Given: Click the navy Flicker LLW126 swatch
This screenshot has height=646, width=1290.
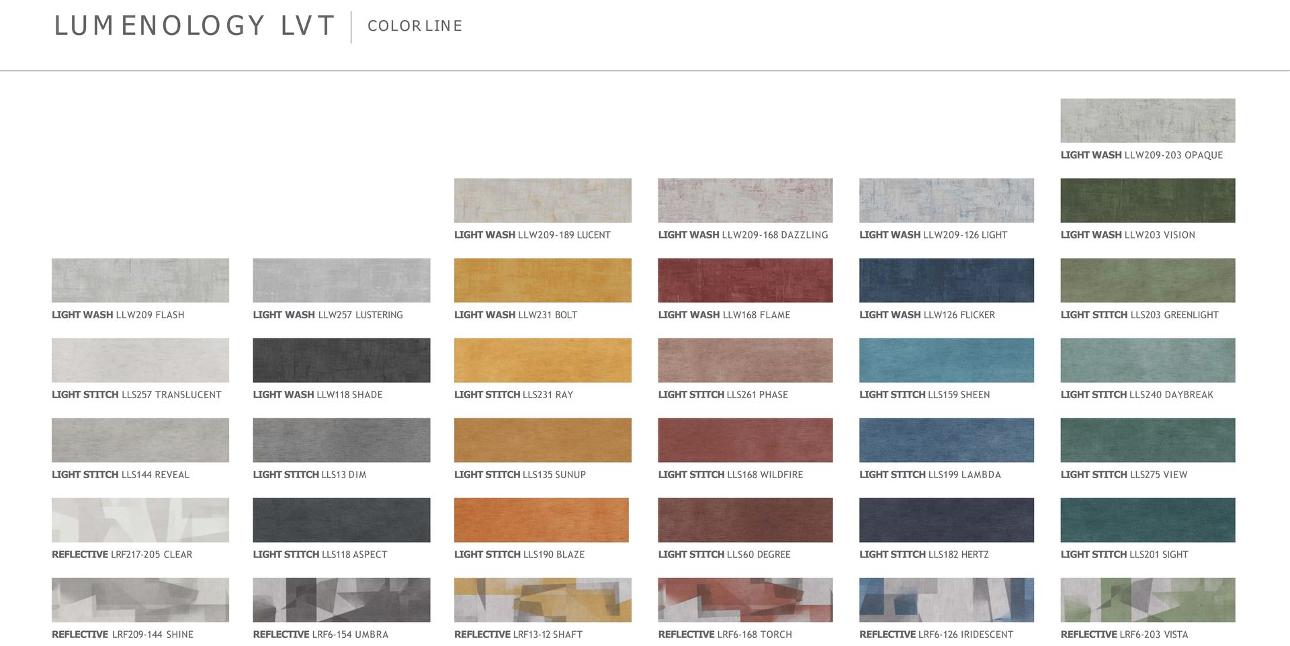Looking at the screenshot, I should pos(946,280).
